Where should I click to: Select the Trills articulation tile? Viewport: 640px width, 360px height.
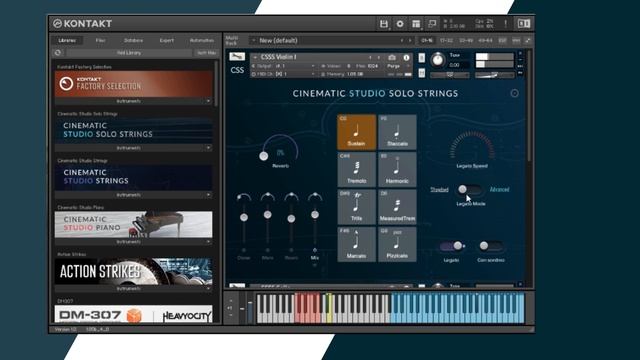[356, 207]
